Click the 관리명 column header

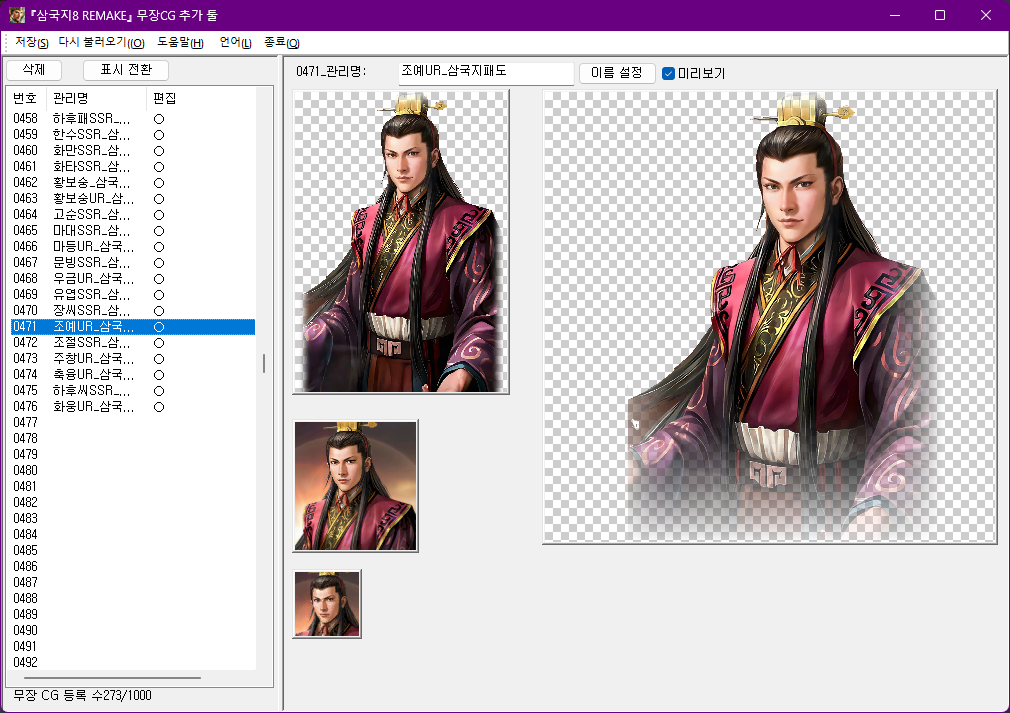[x=97, y=98]
